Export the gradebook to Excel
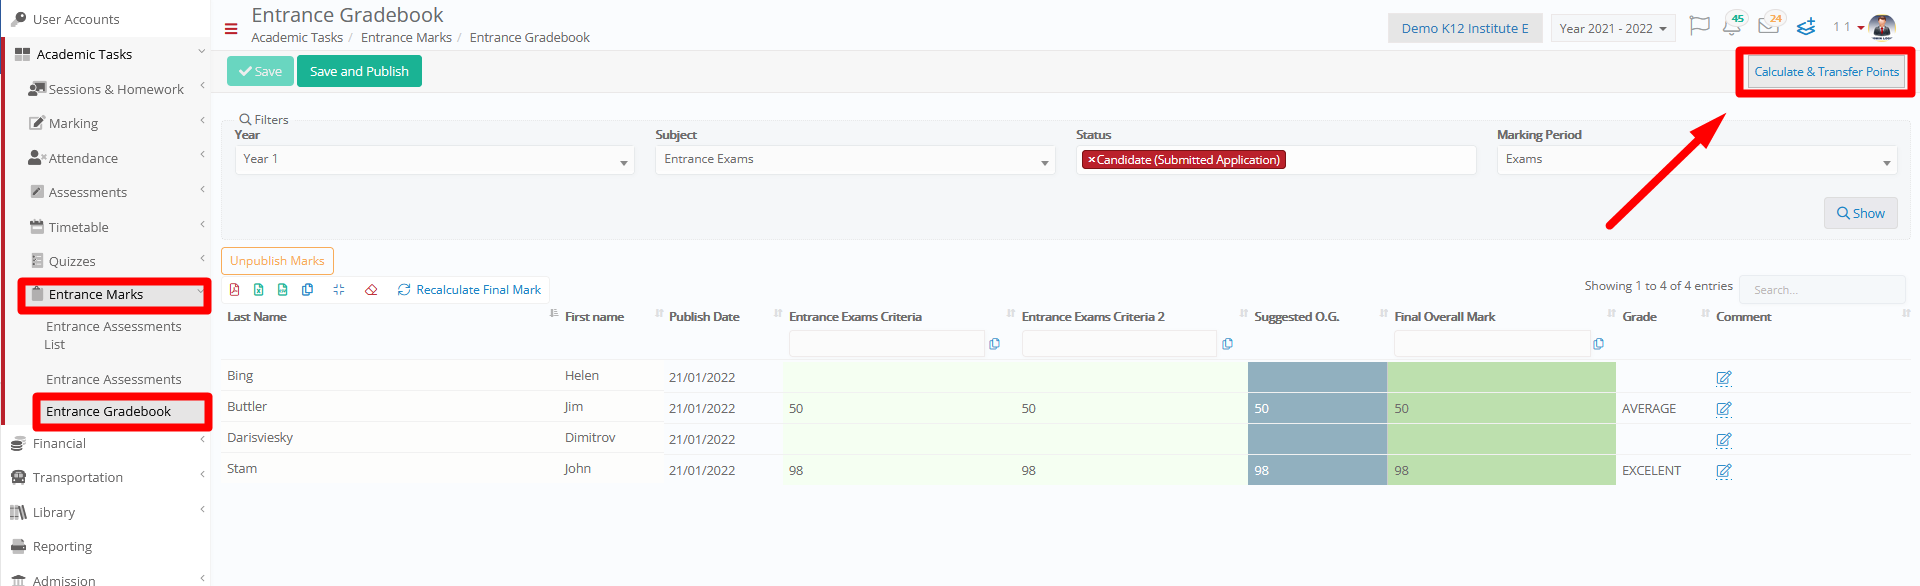Image resolution: width=1920 pixels, height=586 pixels. (259, 290)
